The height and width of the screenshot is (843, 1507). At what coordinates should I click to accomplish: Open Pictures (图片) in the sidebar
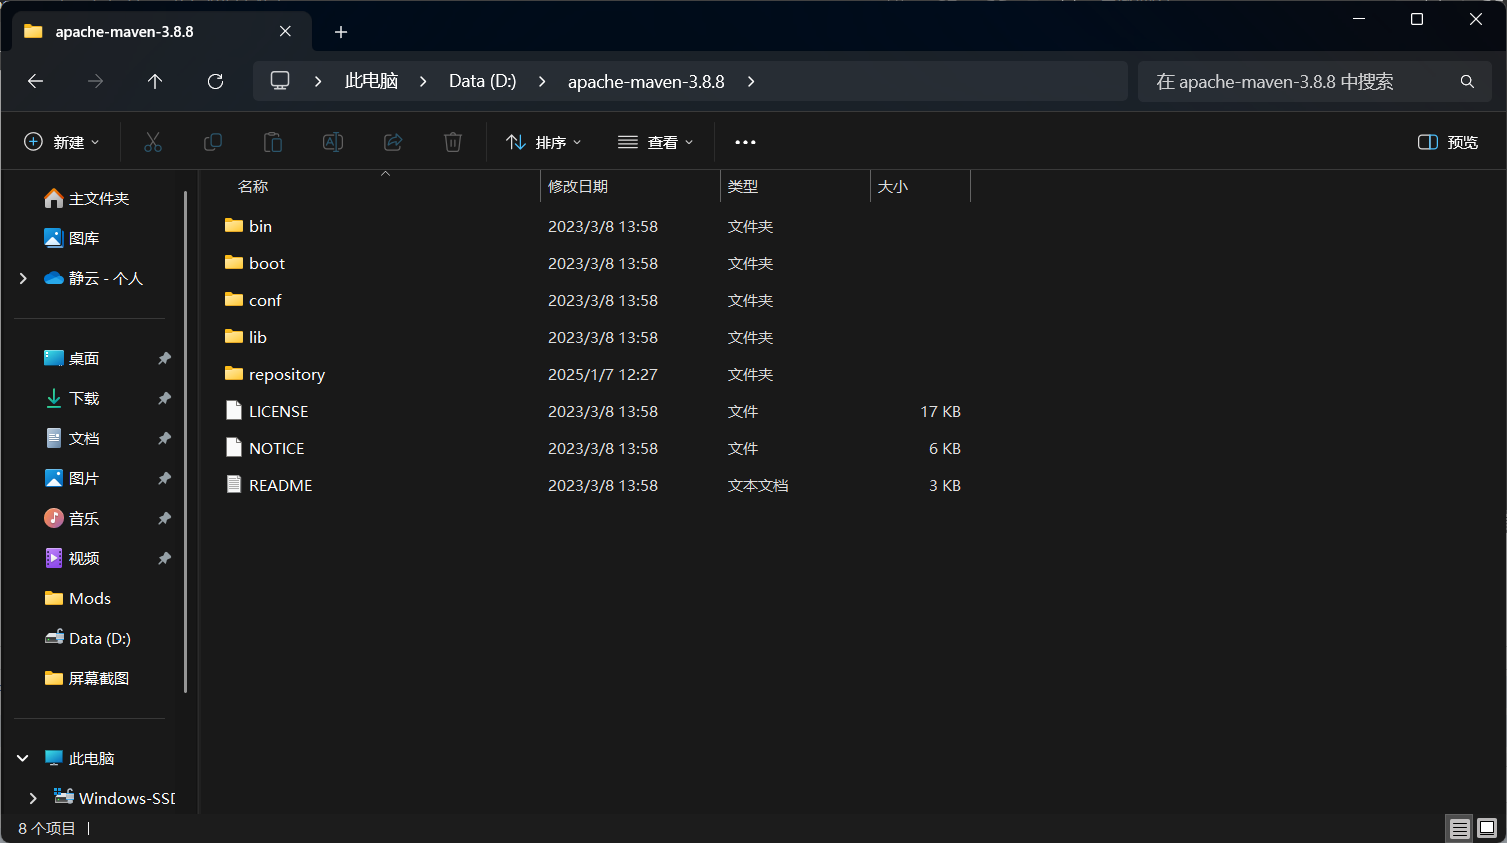coord(72,478)
